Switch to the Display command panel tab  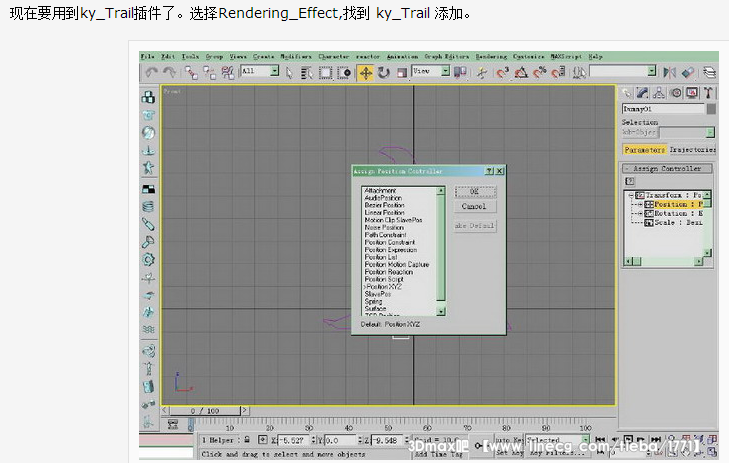coord(692,93)
